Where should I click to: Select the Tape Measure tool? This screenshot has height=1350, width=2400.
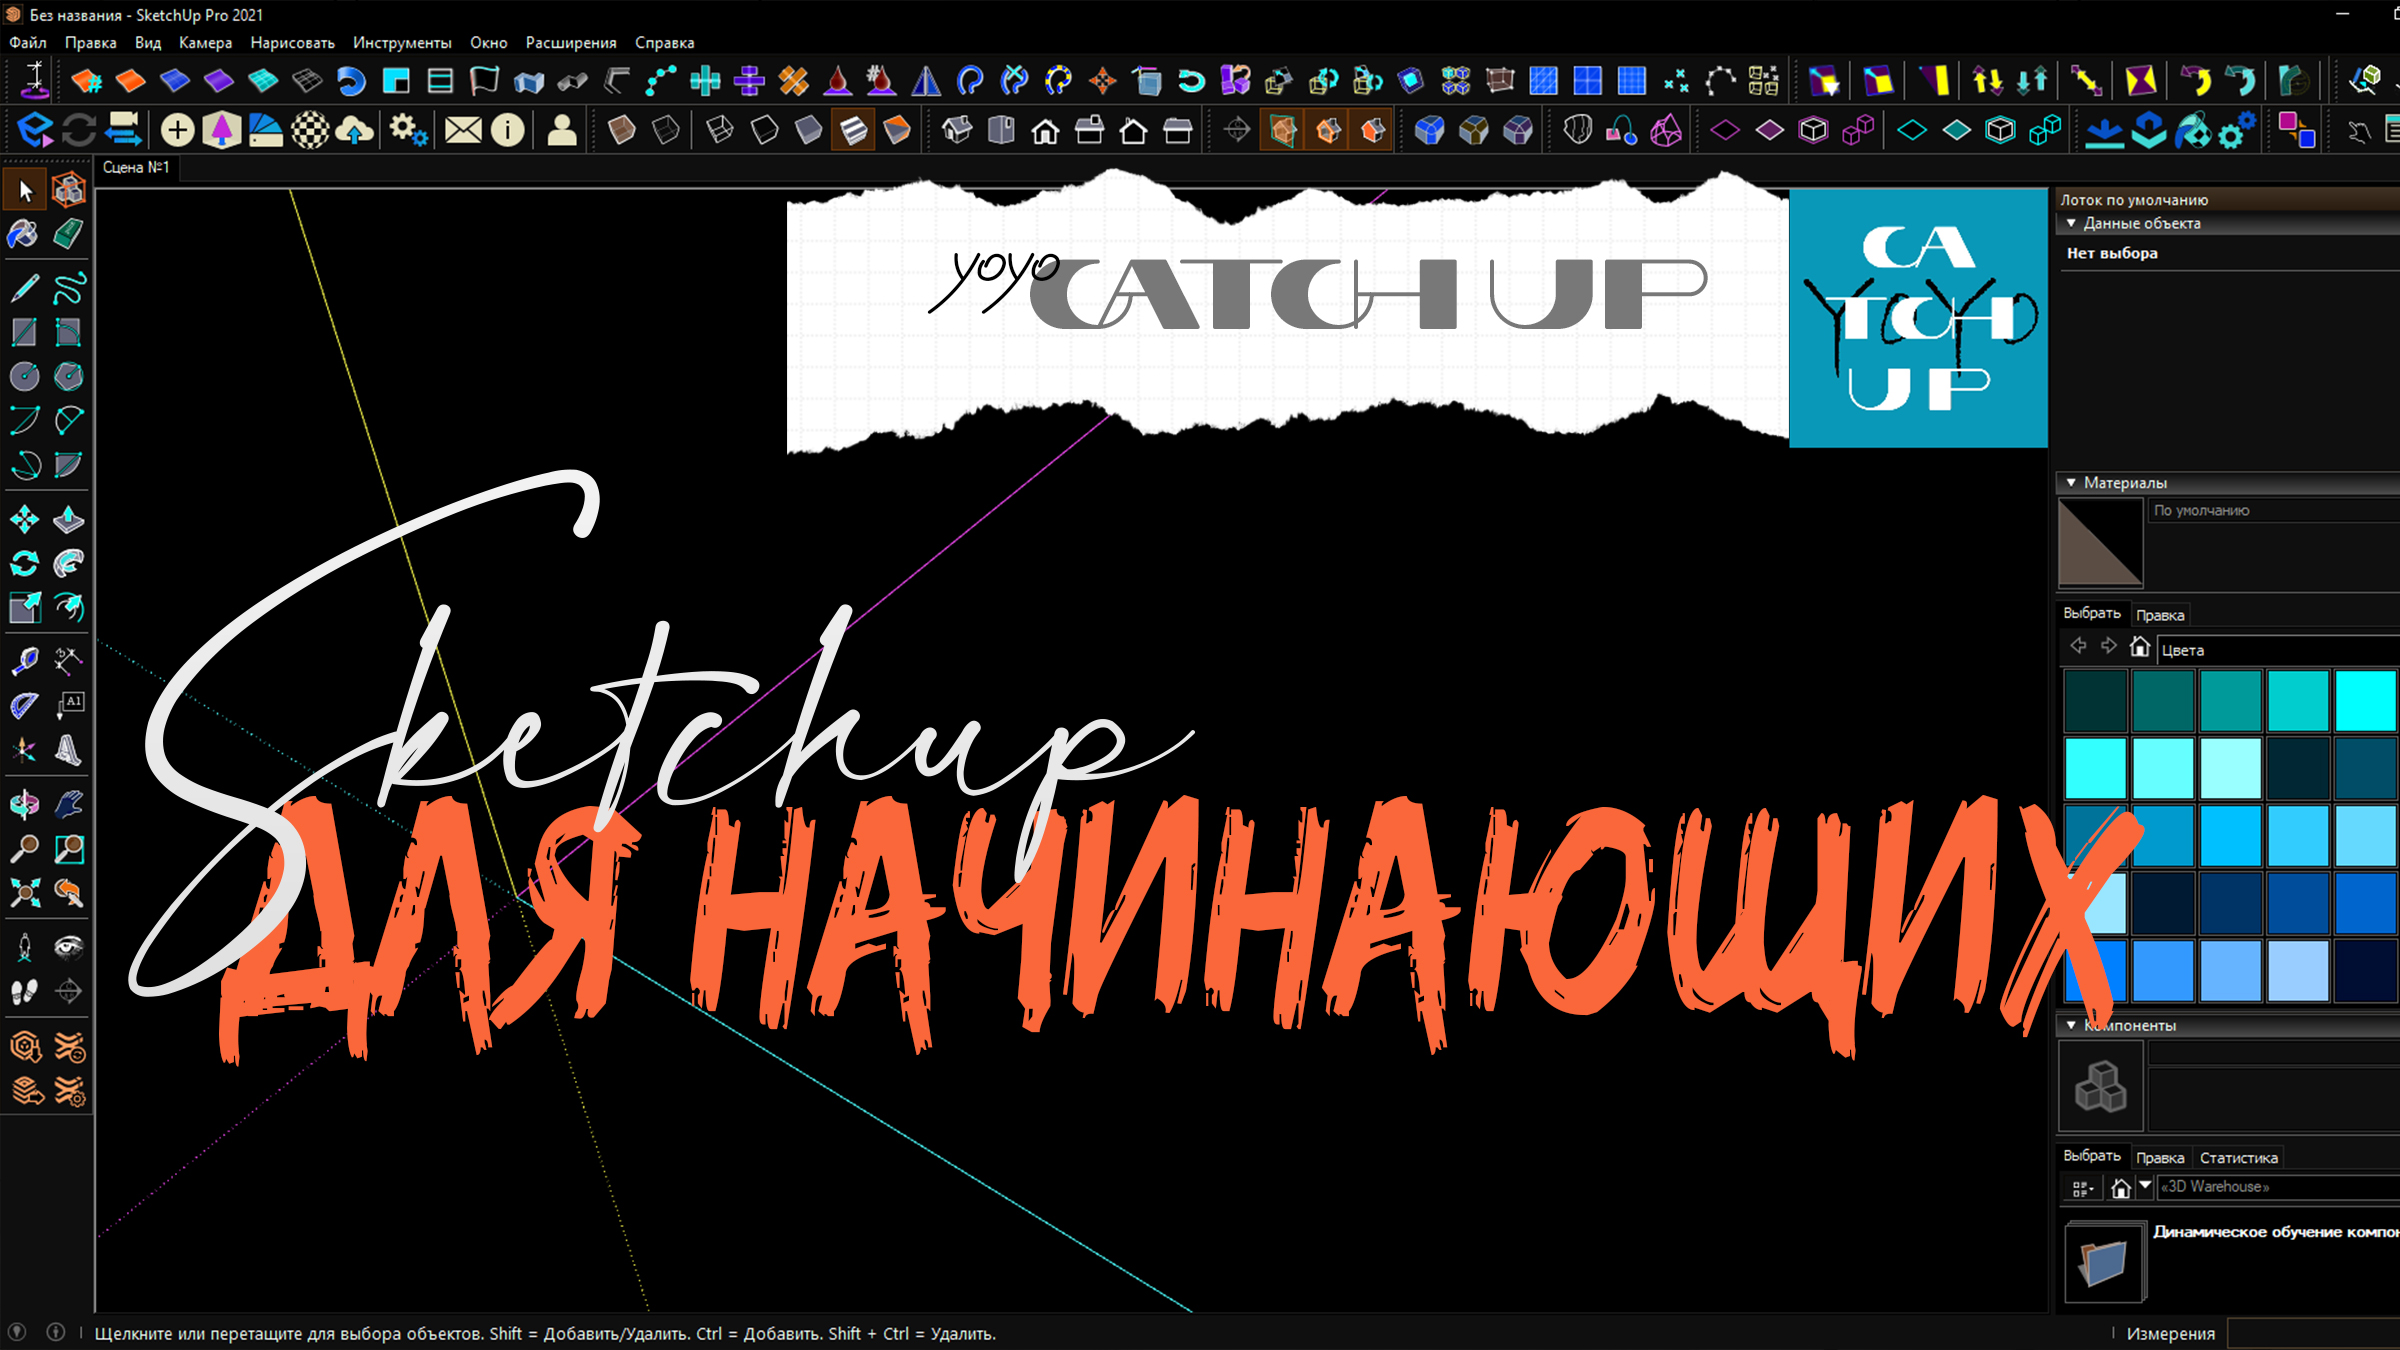click(x=24, y=661)
